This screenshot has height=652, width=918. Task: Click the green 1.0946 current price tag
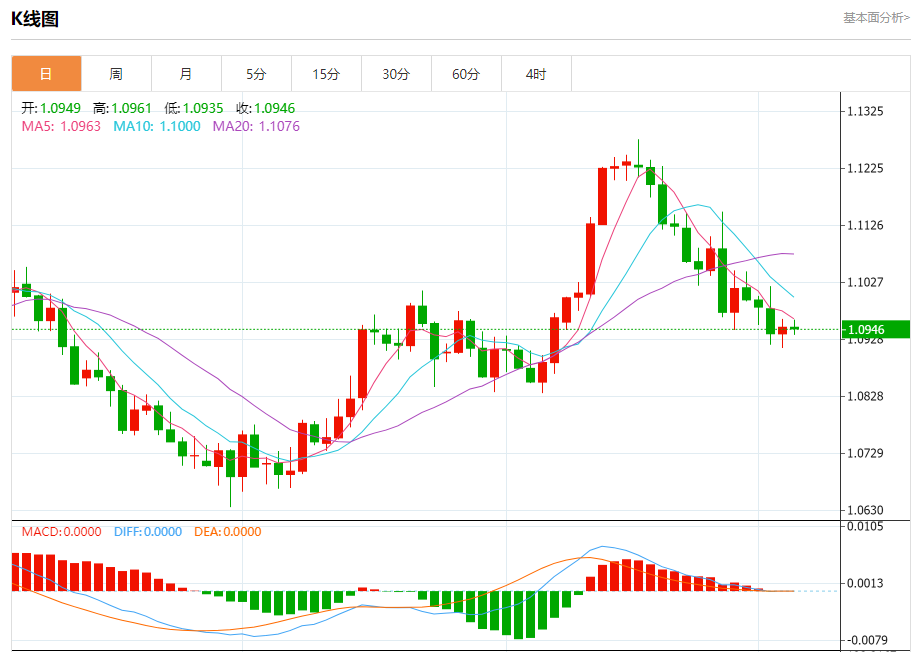876,330
